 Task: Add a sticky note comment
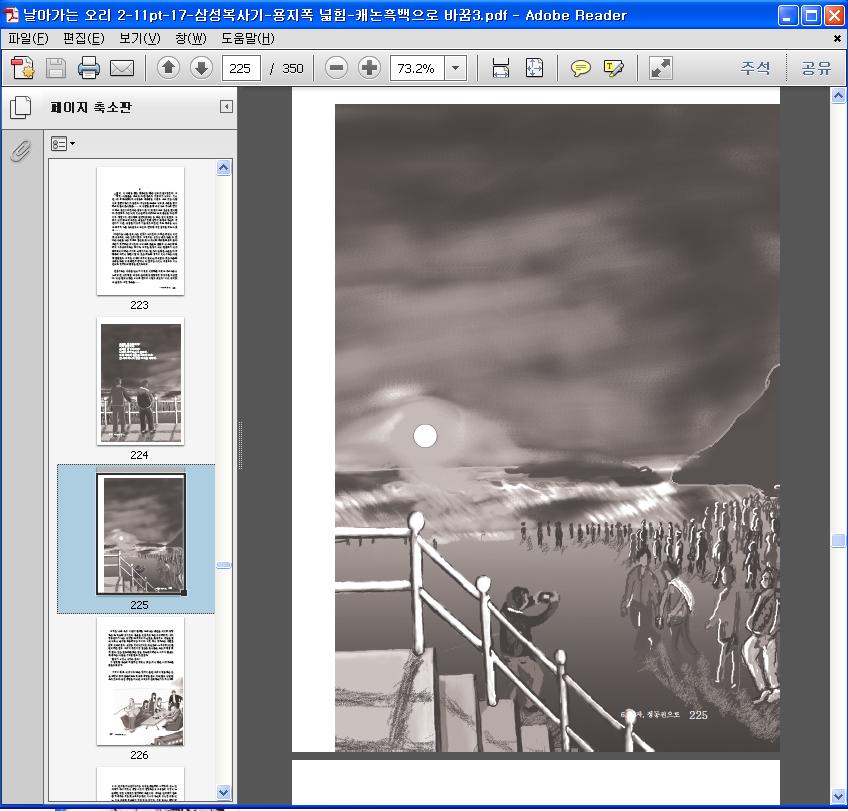(x=580, y=68)
